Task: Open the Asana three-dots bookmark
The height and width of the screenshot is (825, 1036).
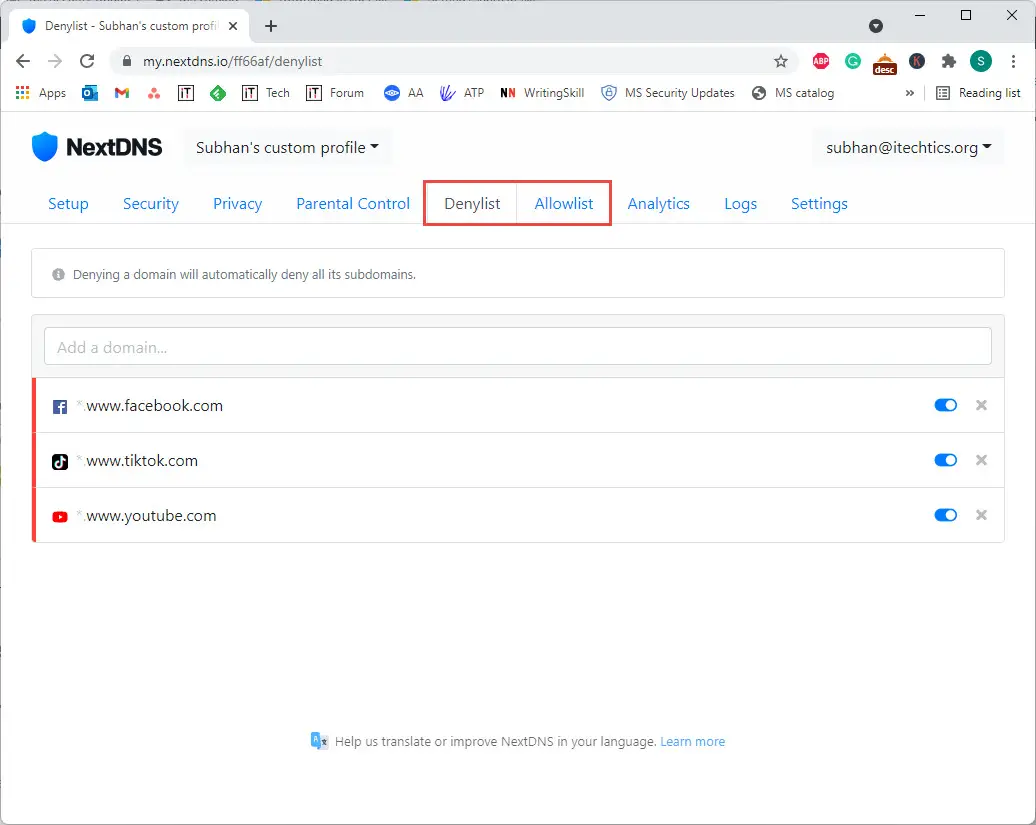Action: 154,93
